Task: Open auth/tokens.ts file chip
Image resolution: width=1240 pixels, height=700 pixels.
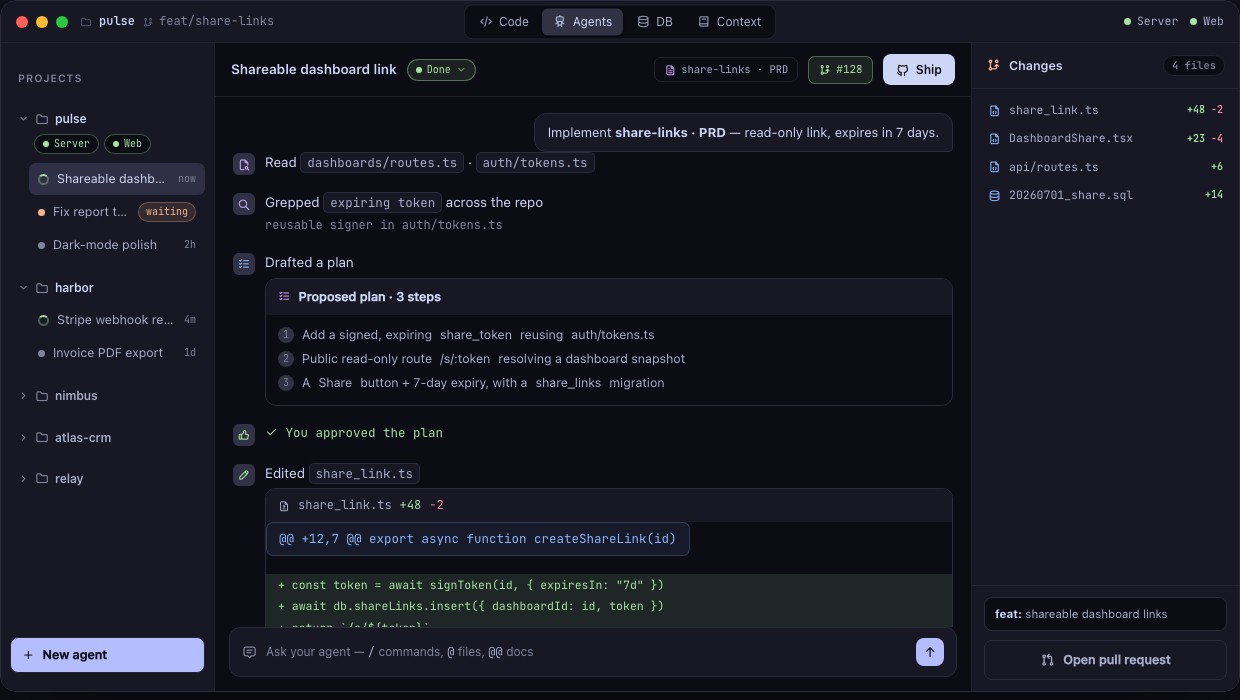Action: [535, 163]
